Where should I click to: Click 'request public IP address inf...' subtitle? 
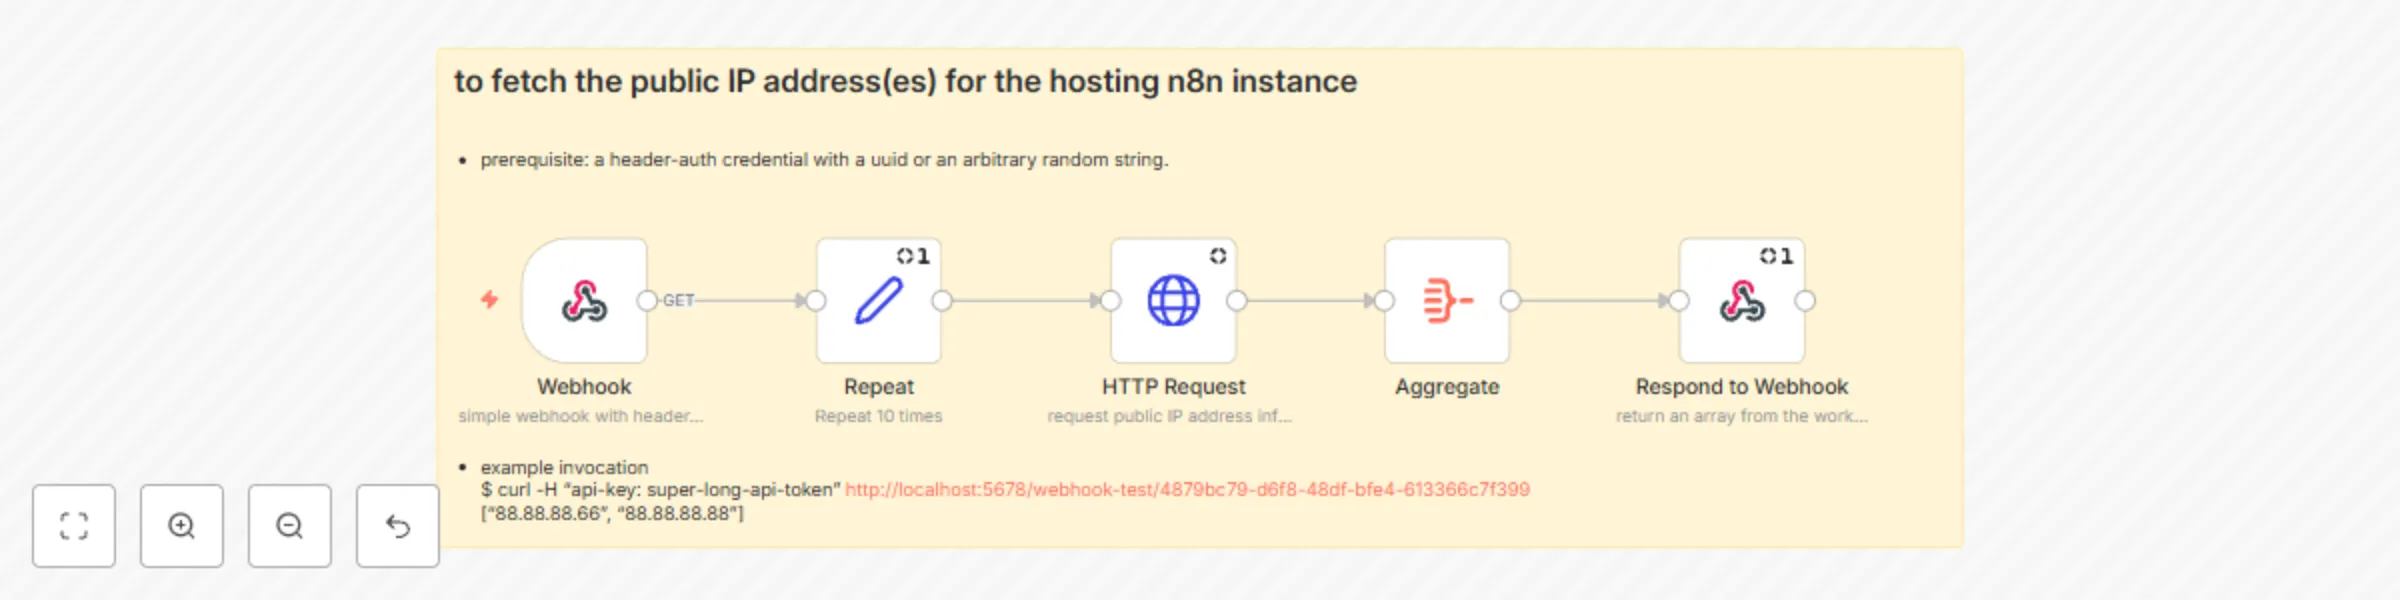click(1170, 416)
